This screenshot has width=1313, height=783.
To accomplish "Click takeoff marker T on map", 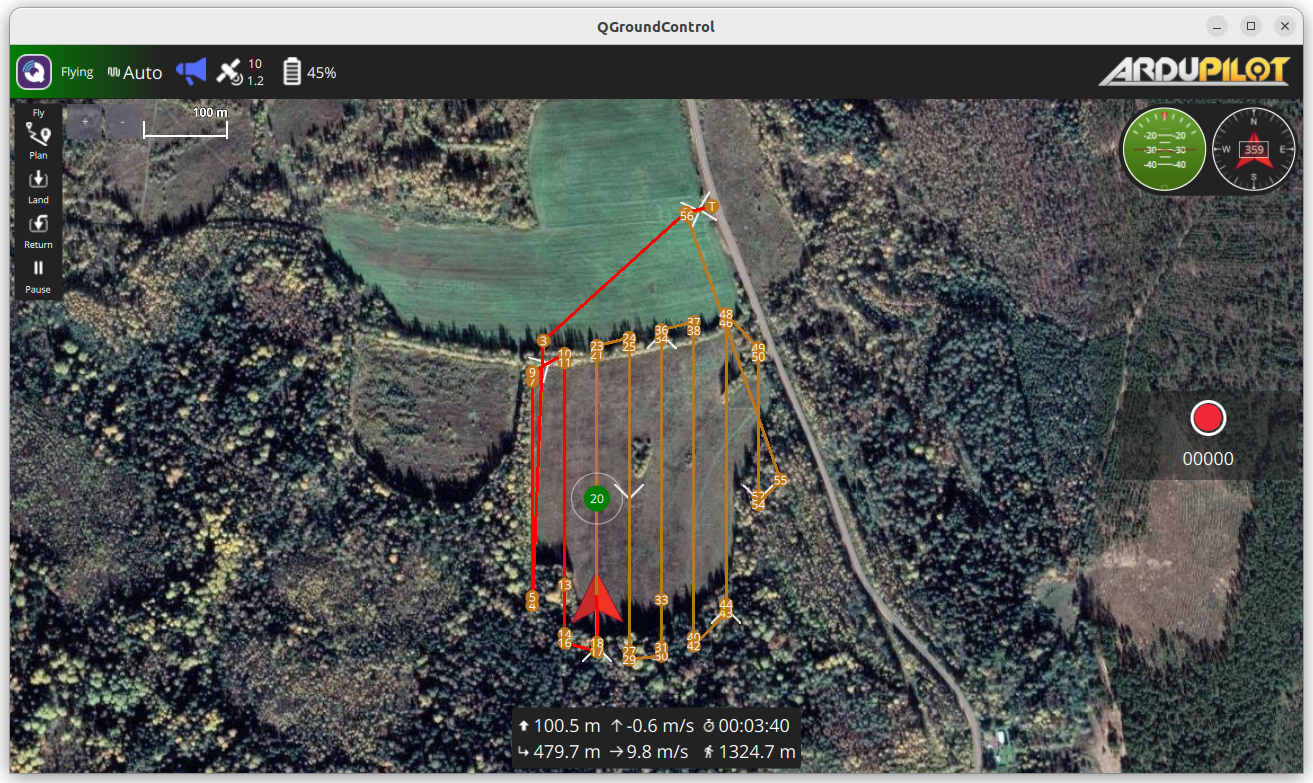I will [711, 207].
